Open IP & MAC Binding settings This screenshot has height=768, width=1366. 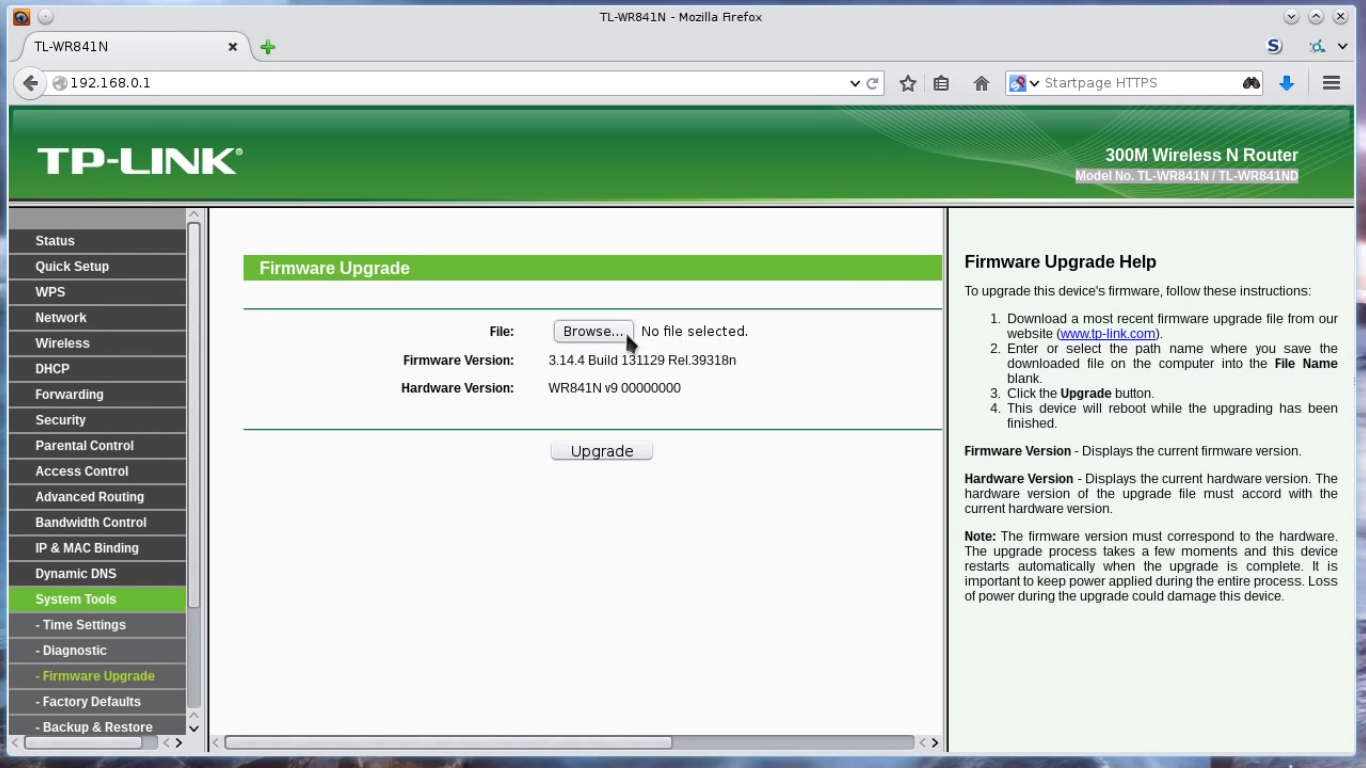(97, 548)
